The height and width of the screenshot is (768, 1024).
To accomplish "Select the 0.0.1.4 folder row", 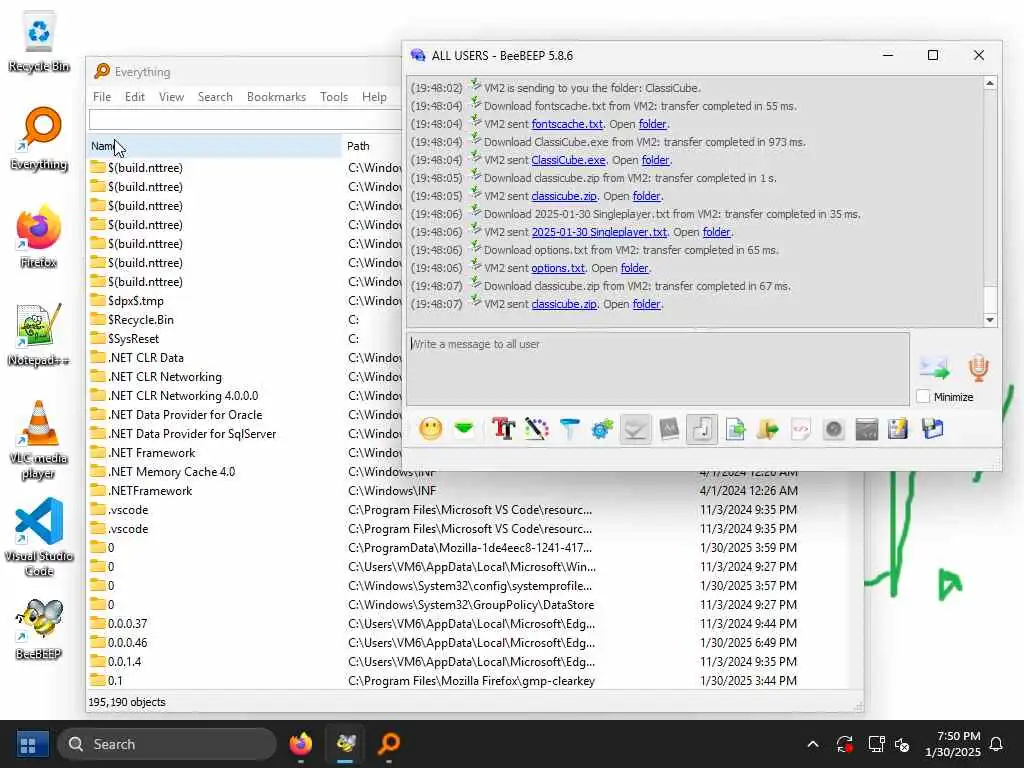I will [x=474, y=662].
